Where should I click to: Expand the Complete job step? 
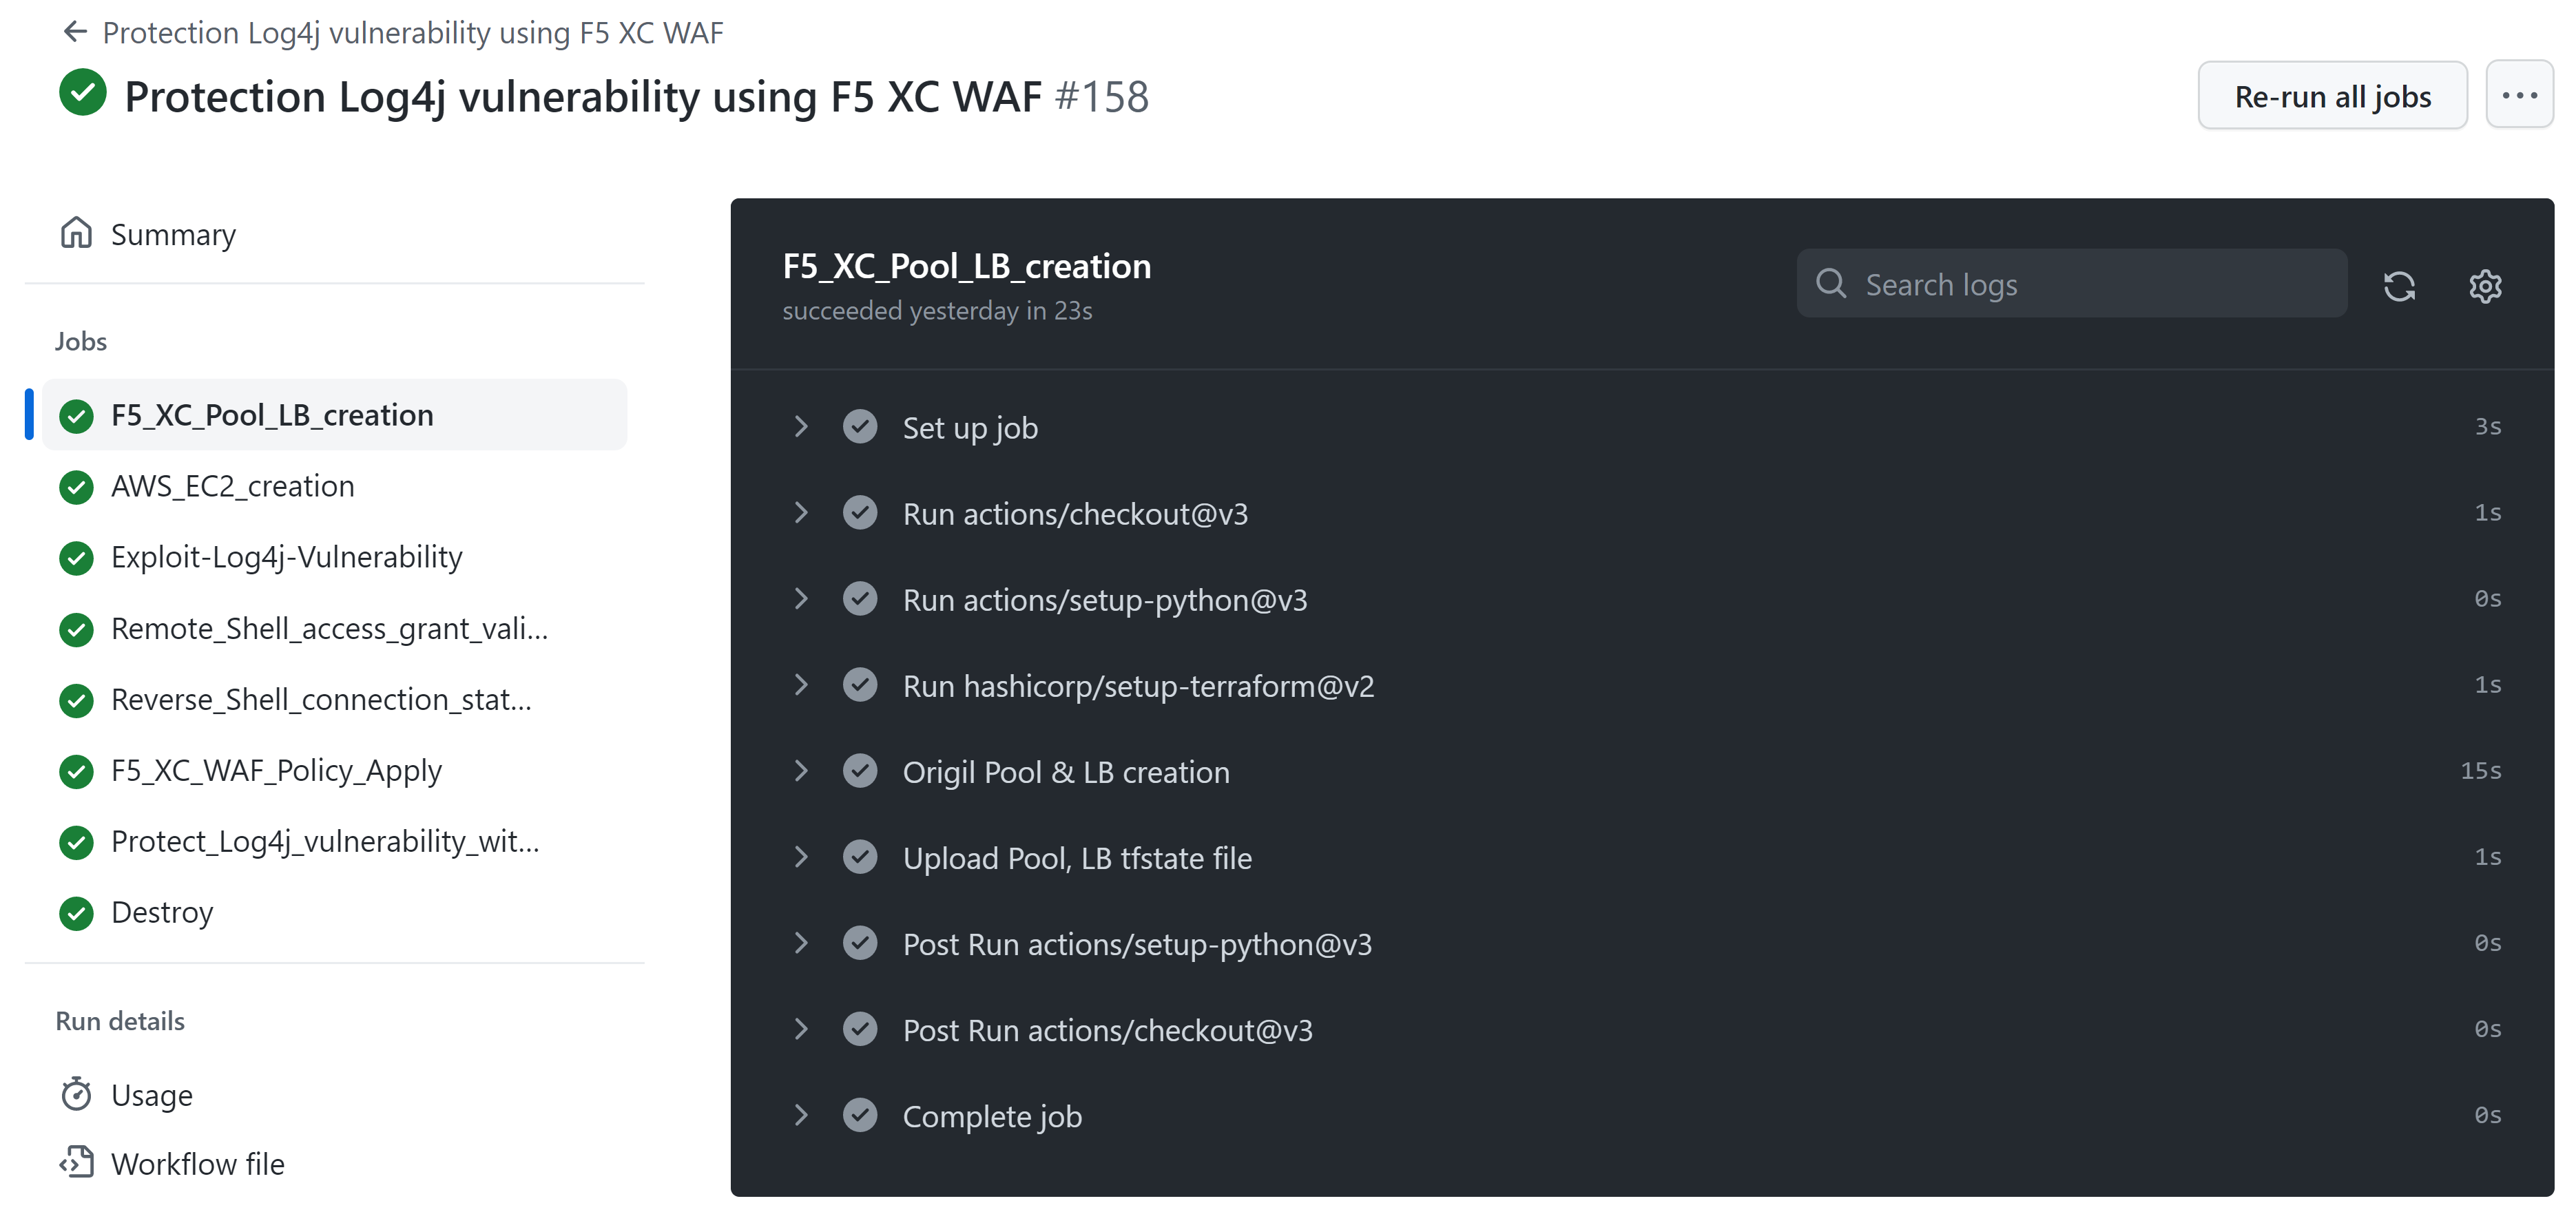coord(801,1115)
